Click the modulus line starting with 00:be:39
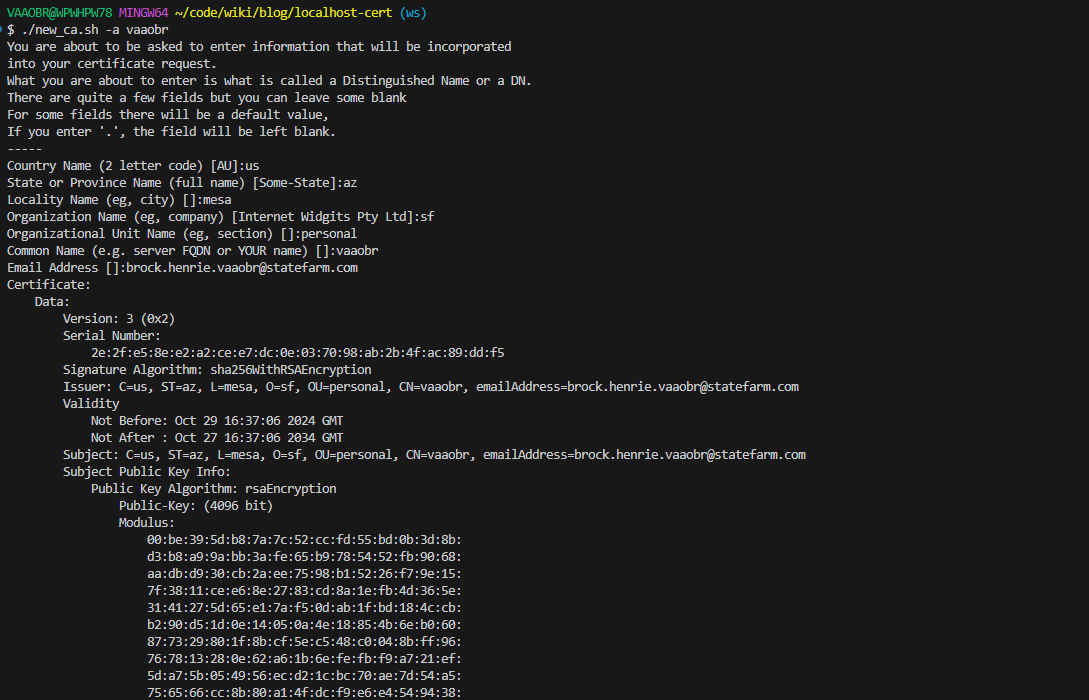Image resolution: width=1089 pixels, height=700 pixels. coord(304,539)
